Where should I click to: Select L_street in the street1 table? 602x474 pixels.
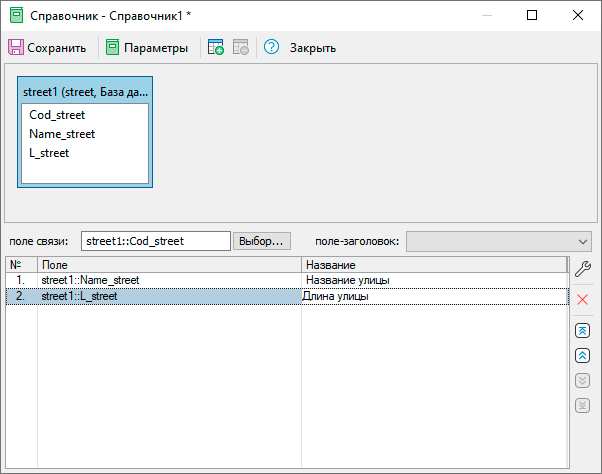click(x=49, y=153)
